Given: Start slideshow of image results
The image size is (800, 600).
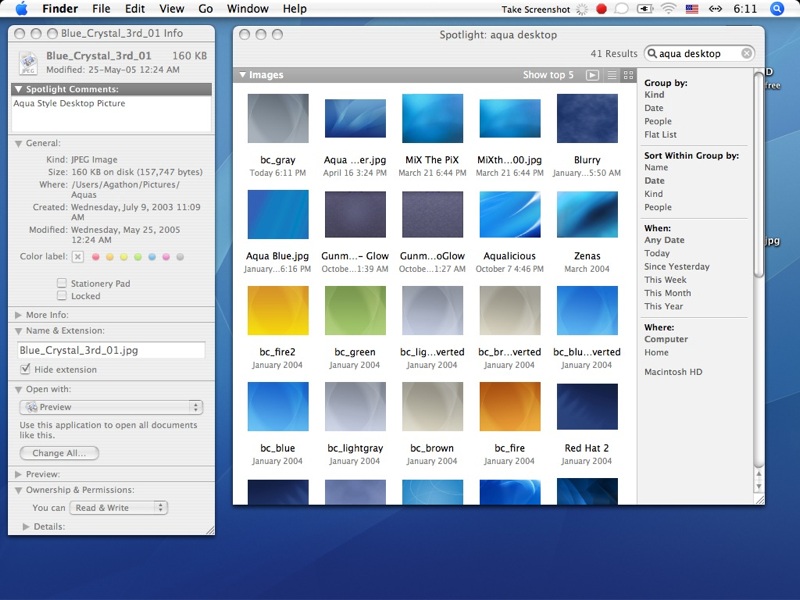Looking at the screenshot, I should tap(592, 75).
